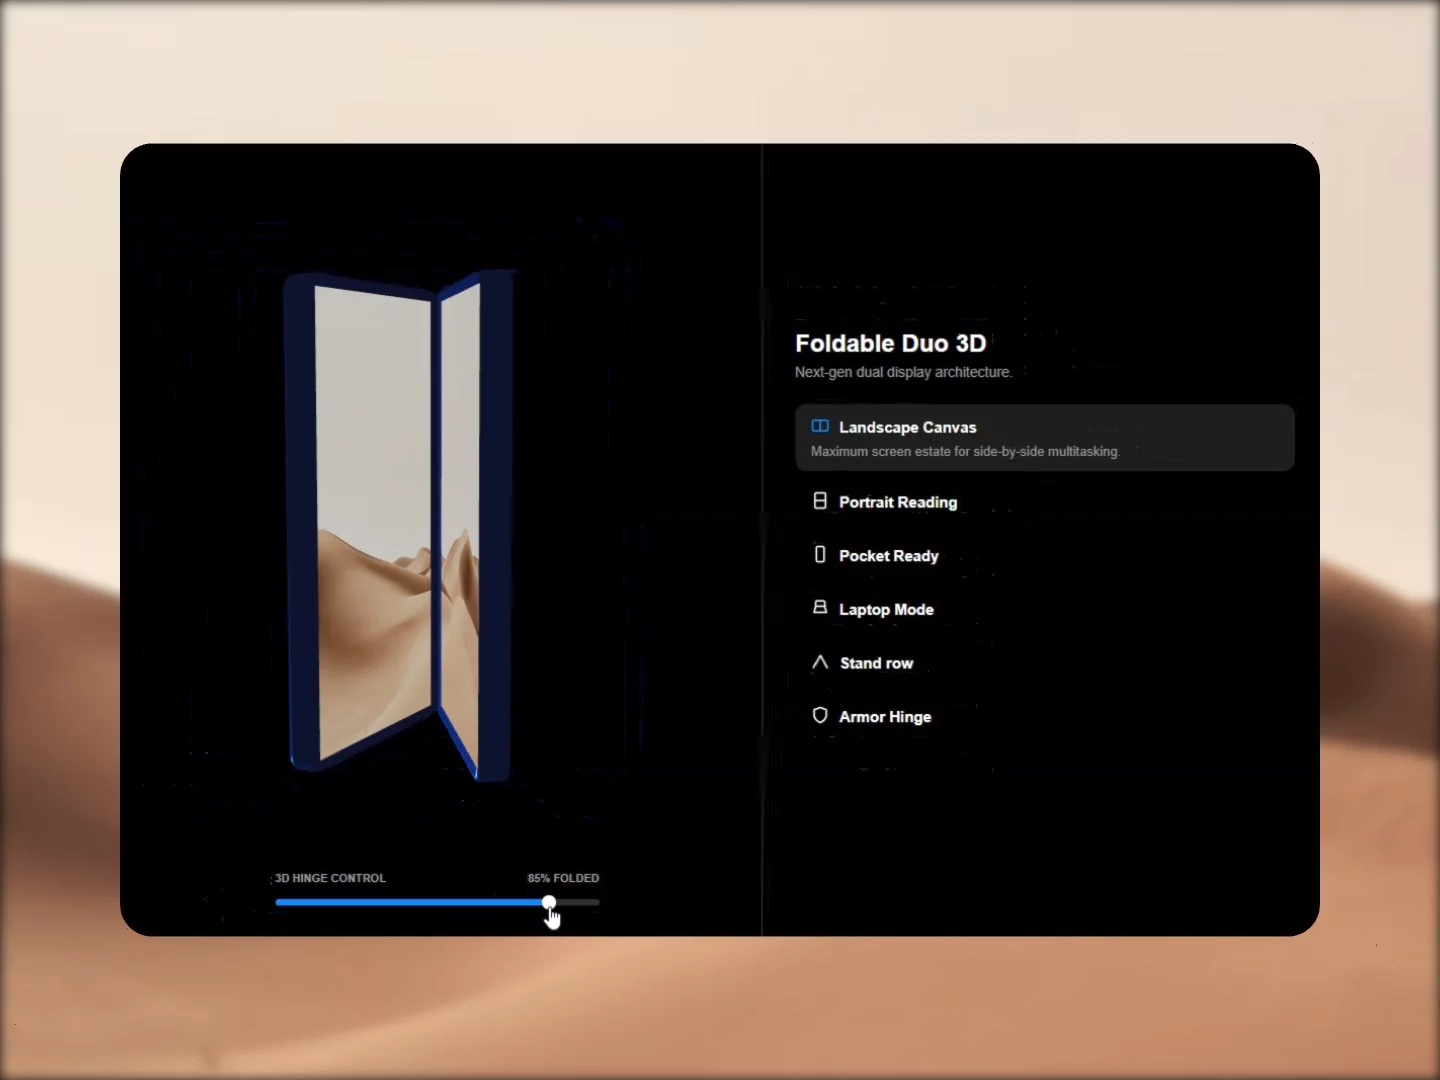Click the blue filled hinge slider track
This screenshot has height=1080, width=1440.
tap(410, 902)
